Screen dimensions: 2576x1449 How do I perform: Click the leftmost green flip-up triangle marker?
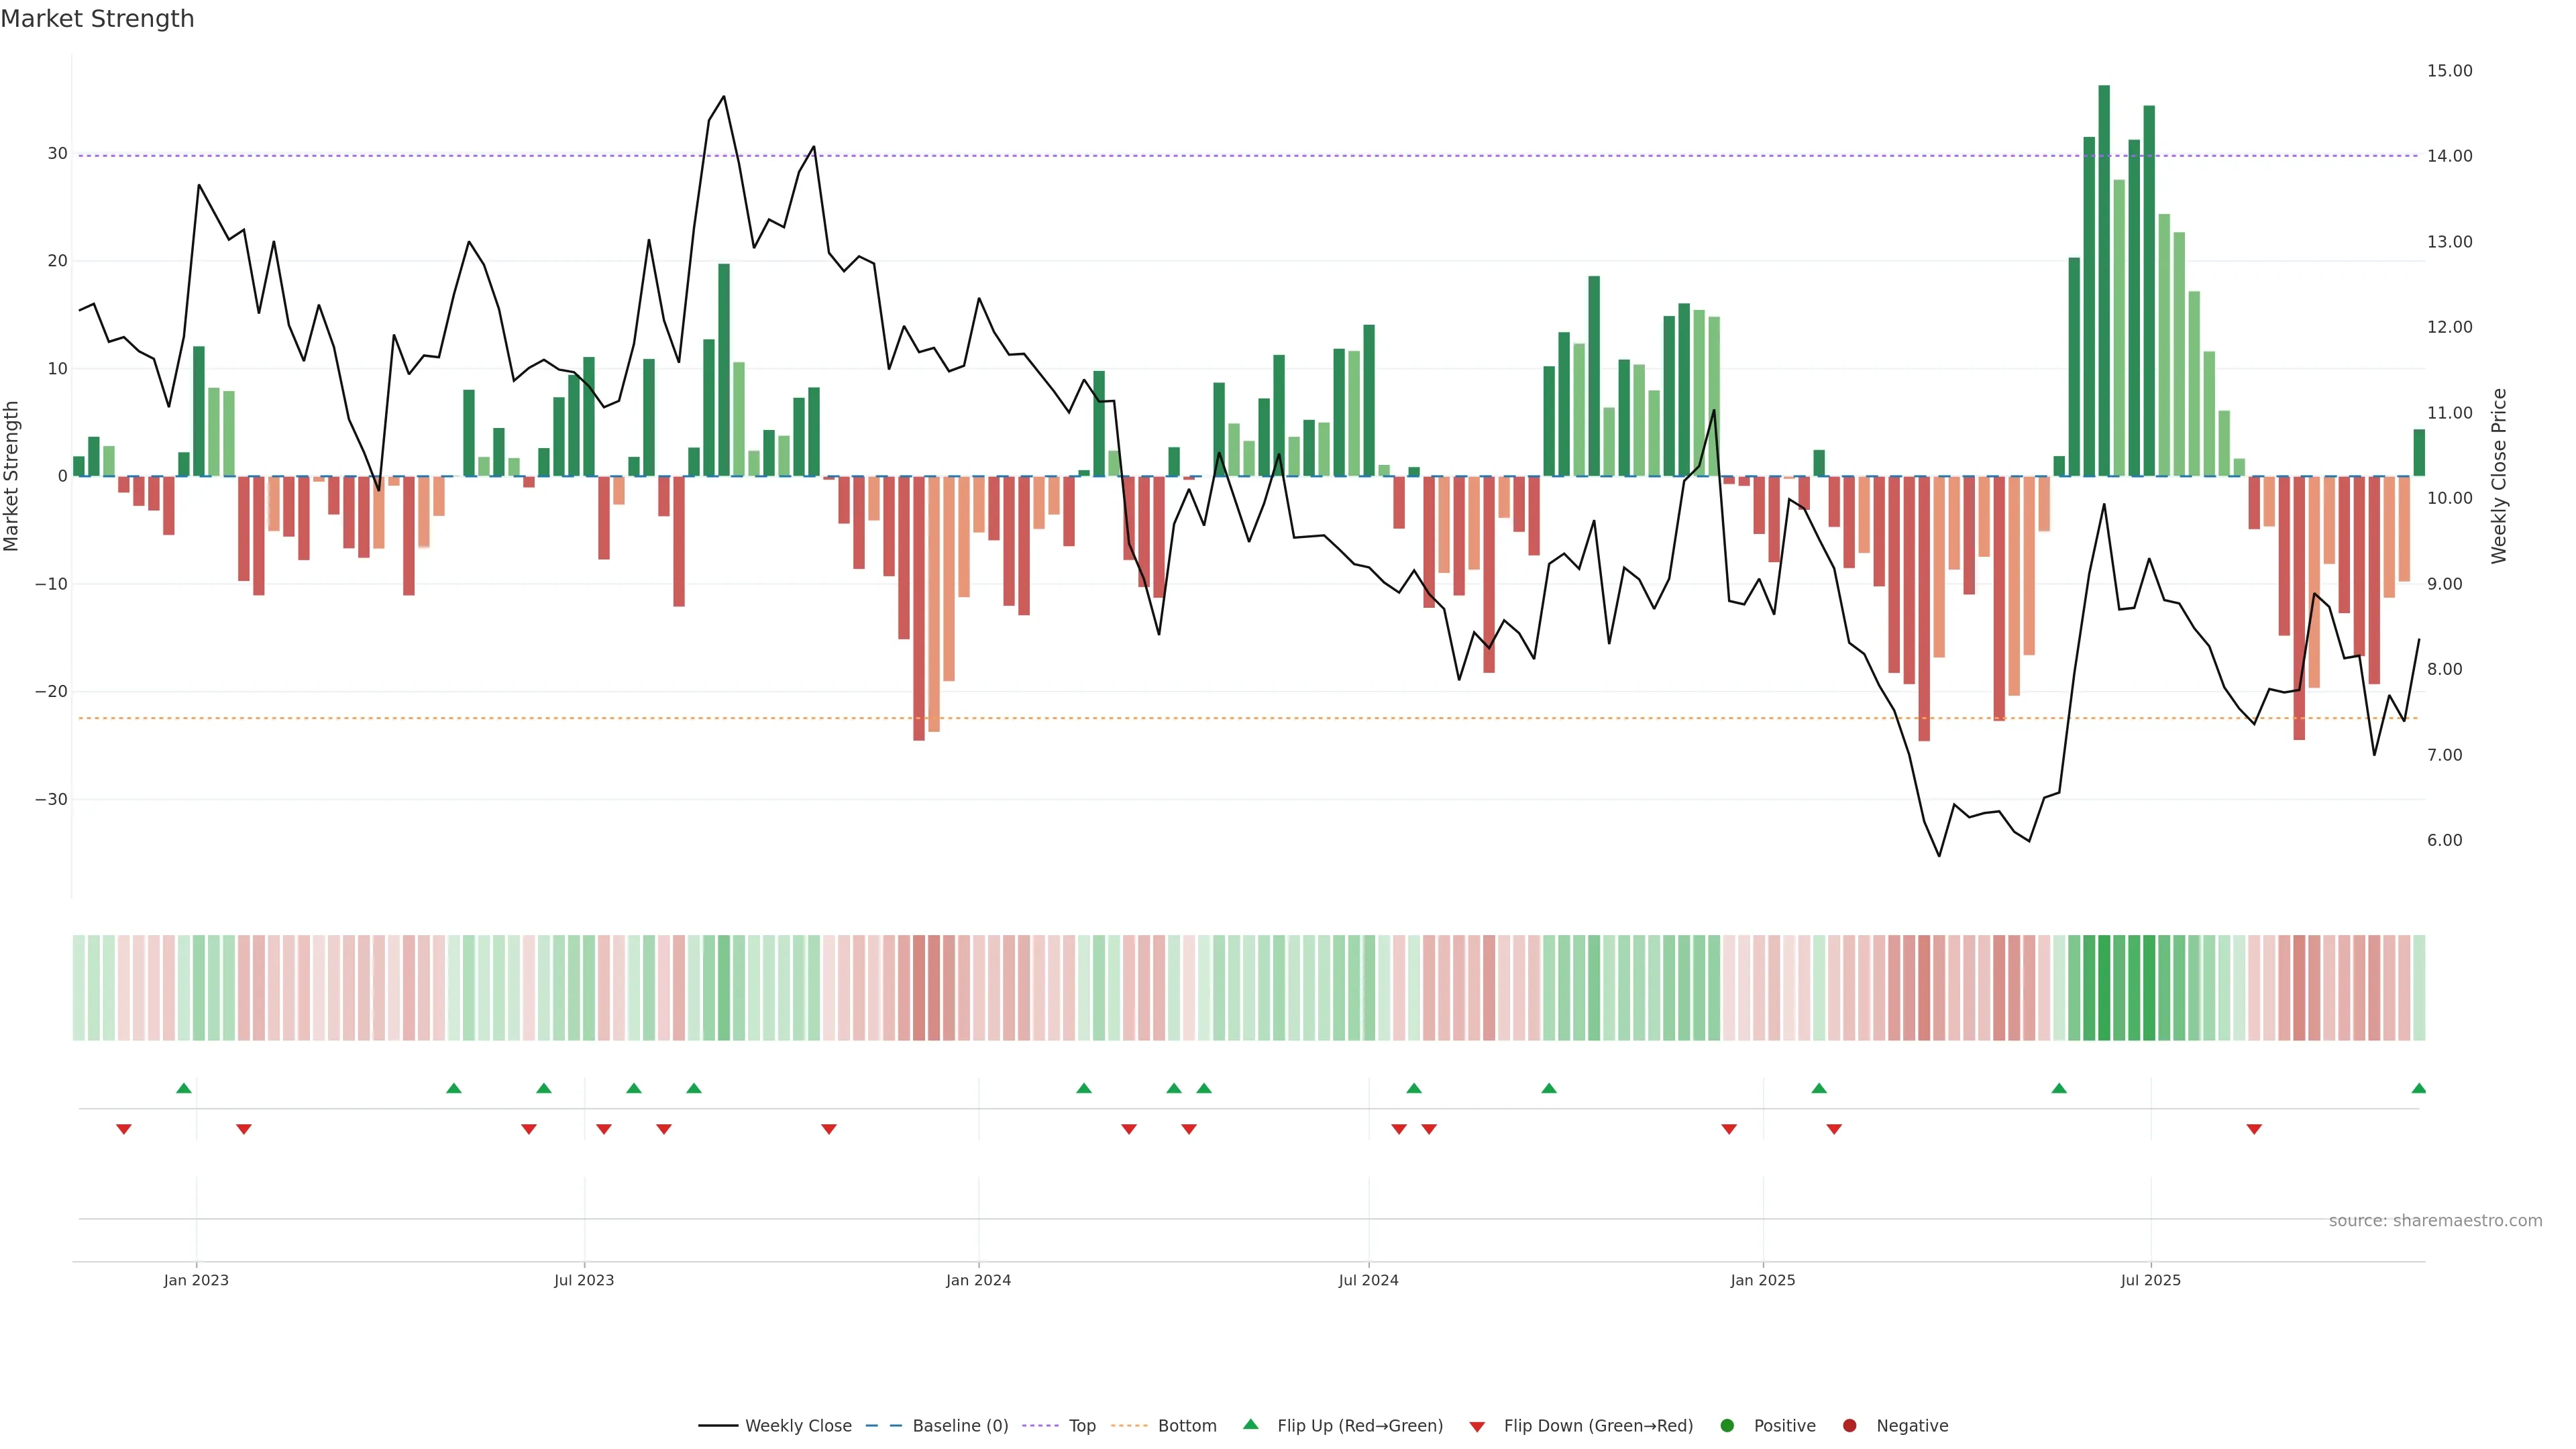click(184, 1088)
